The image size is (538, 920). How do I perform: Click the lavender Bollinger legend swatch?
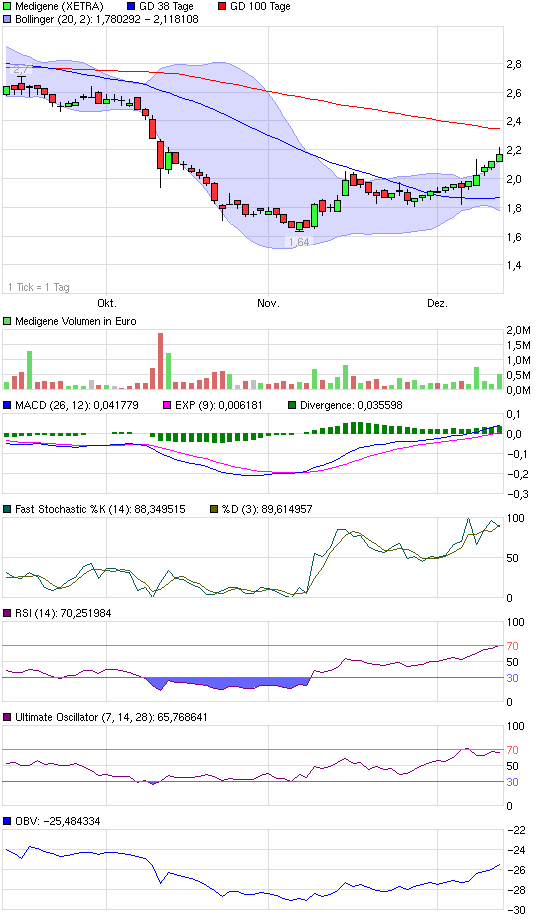(x=7, y=19)
